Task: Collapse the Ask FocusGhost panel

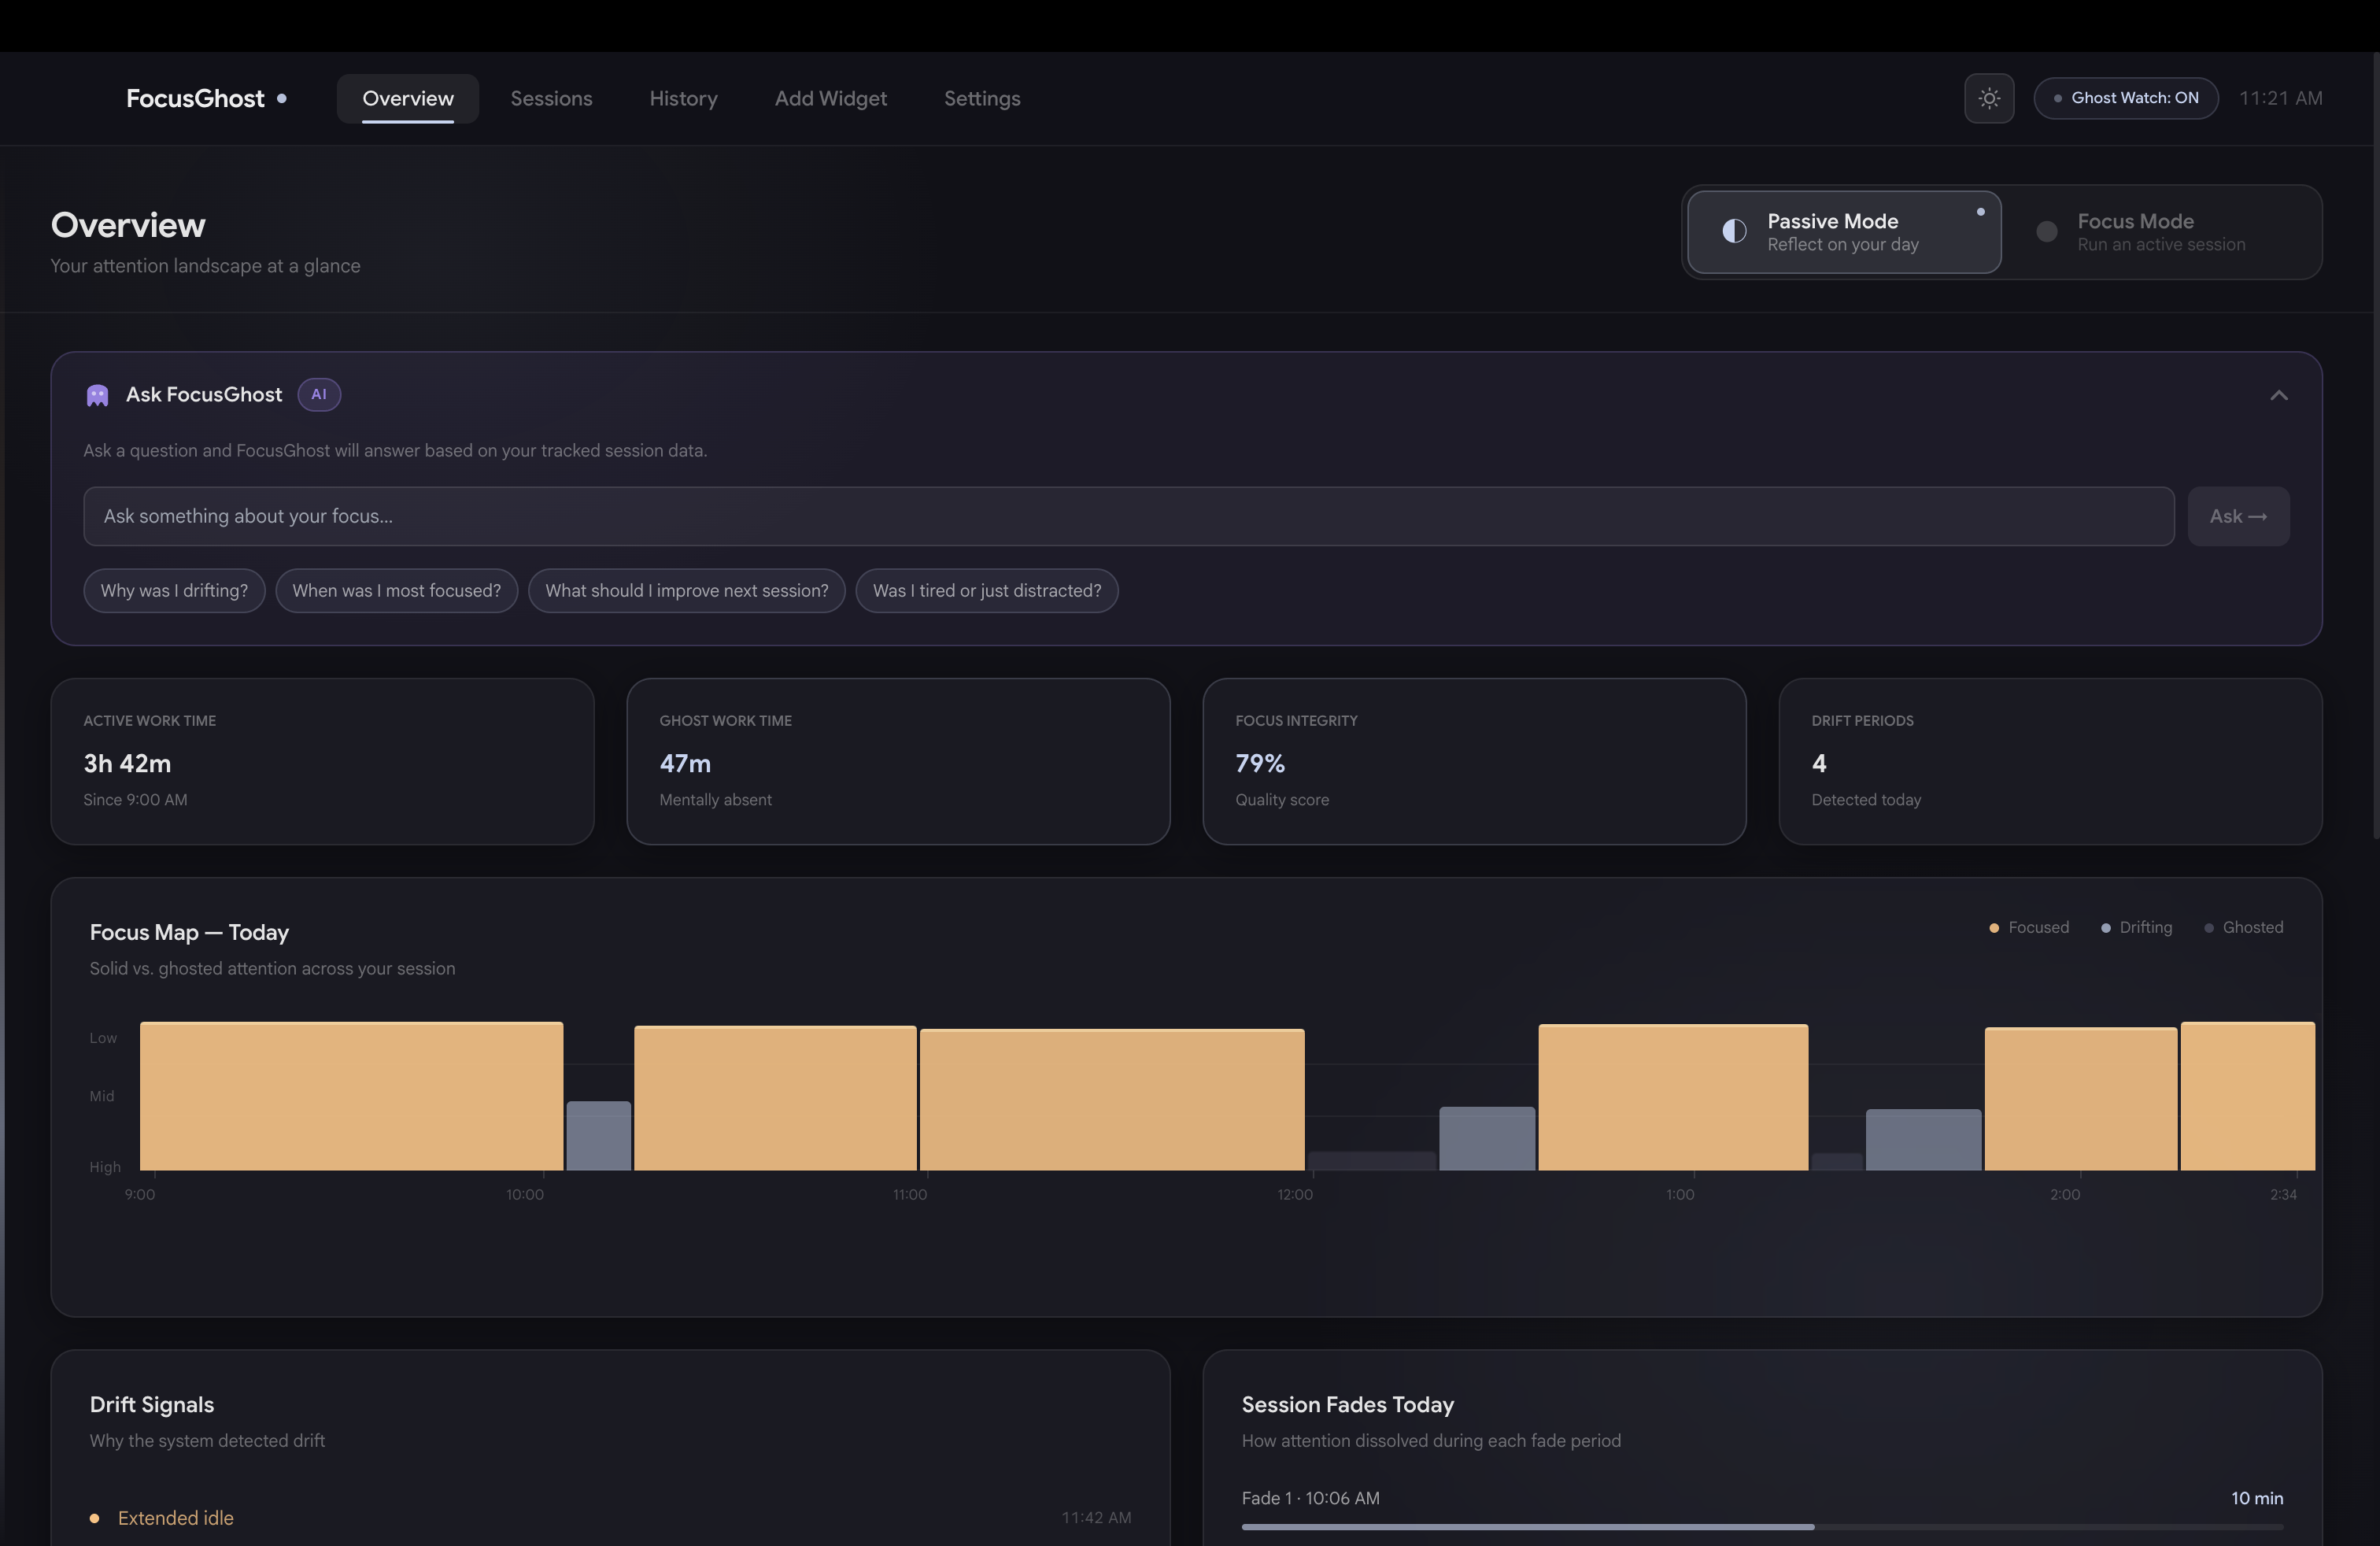Action: 2278,395
